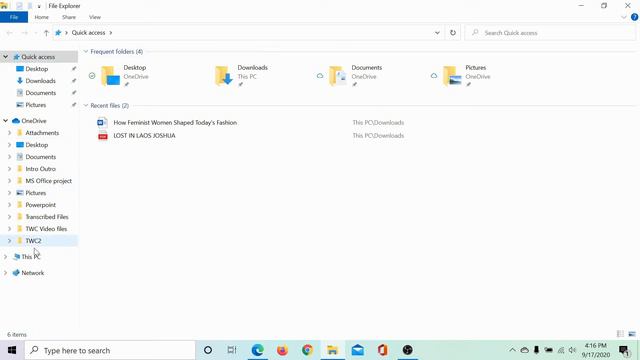Image resolution: width=640 pixels, height=360 pixels.
Task: Open the address bar history dropdown
Action: [x=437, y=33]
